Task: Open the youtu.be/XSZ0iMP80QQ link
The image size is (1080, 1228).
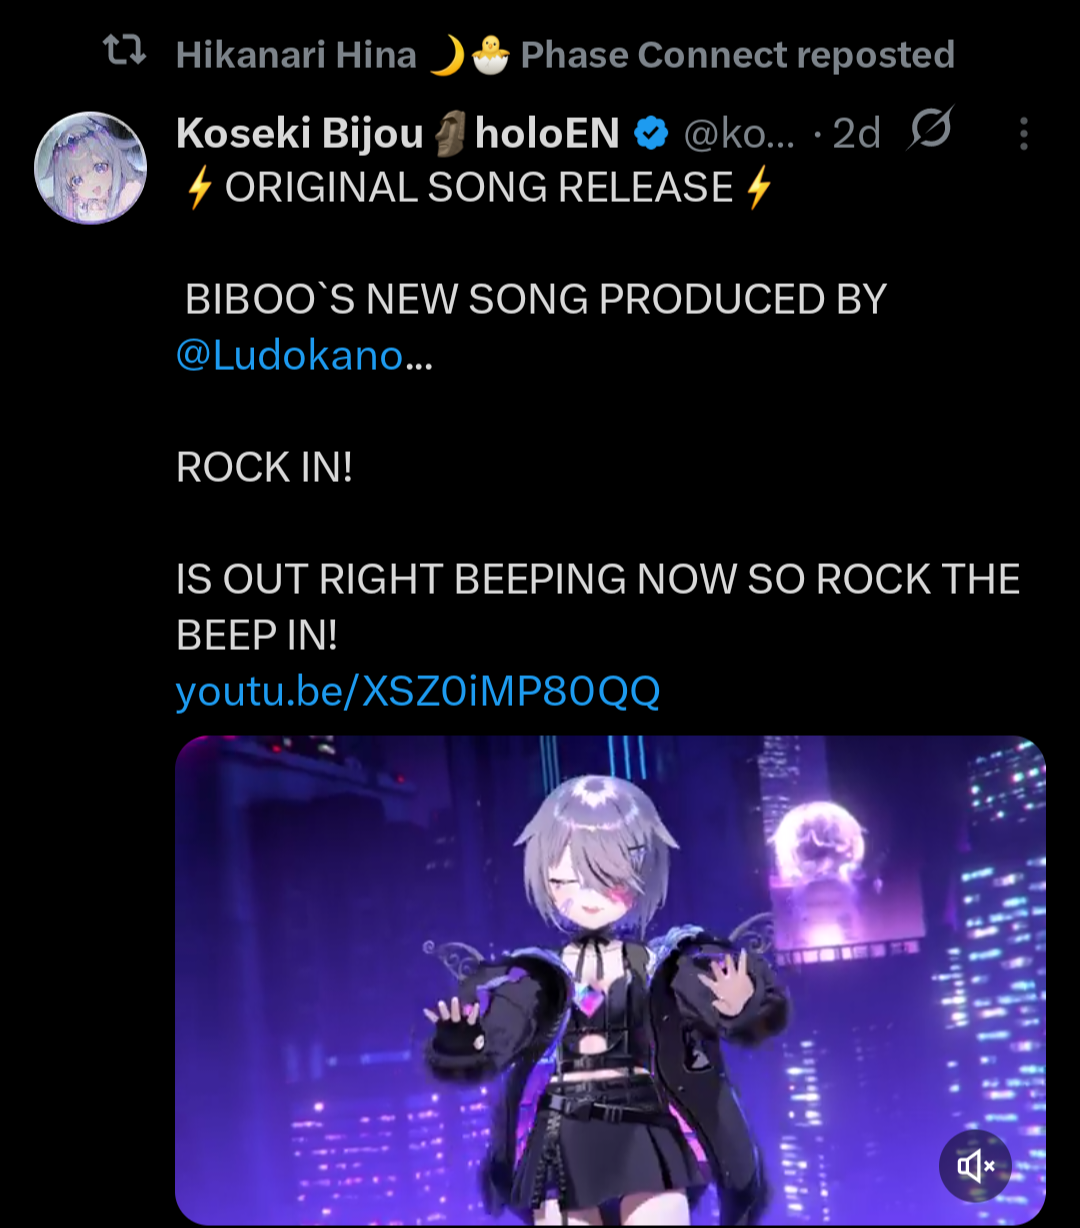Action: [418, 691]
